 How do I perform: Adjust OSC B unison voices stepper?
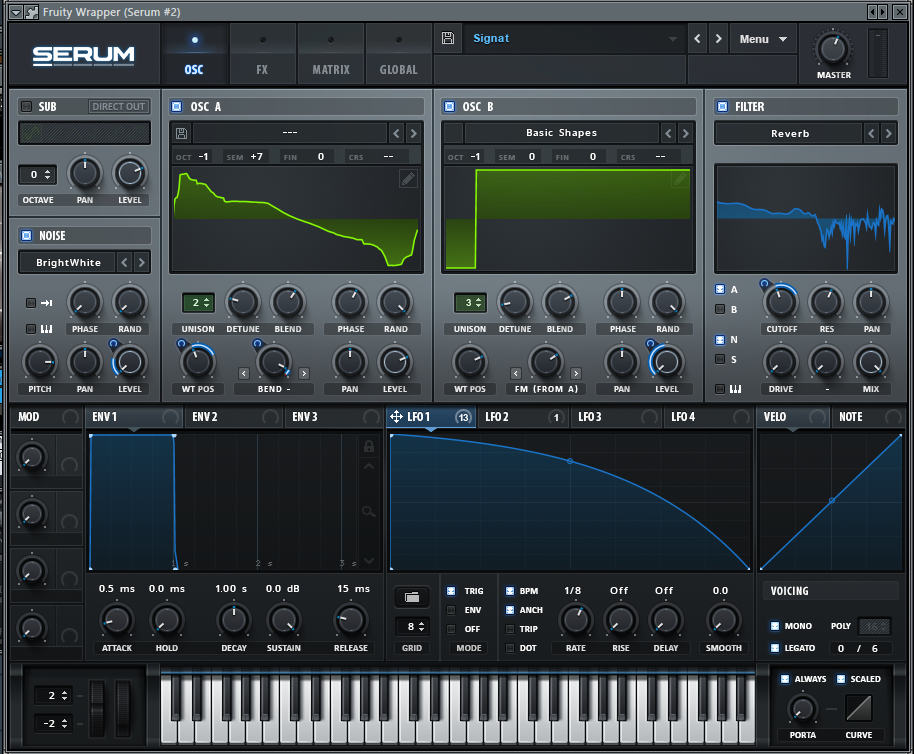(x=470, y=302)
